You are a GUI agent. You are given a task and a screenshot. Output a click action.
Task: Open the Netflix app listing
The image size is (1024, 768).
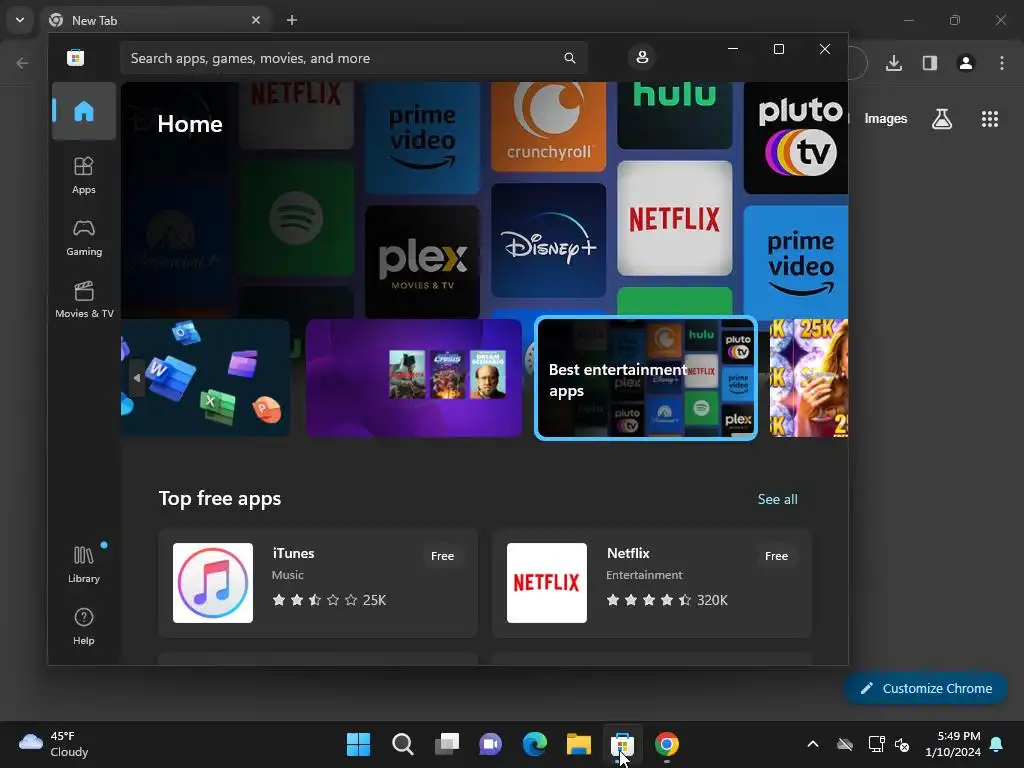pyautogui.click(x=652, y=583)
